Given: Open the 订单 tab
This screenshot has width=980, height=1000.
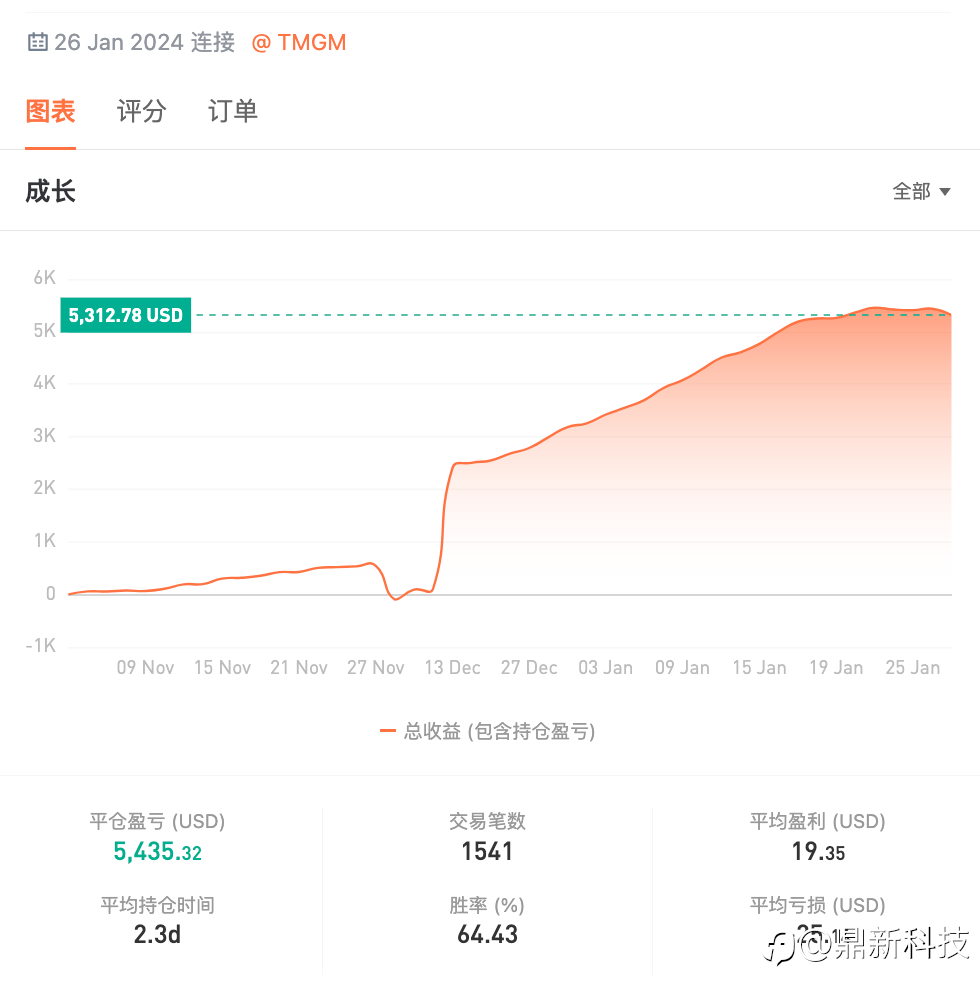Looking at the screenshot, I should tap(233, 111).
